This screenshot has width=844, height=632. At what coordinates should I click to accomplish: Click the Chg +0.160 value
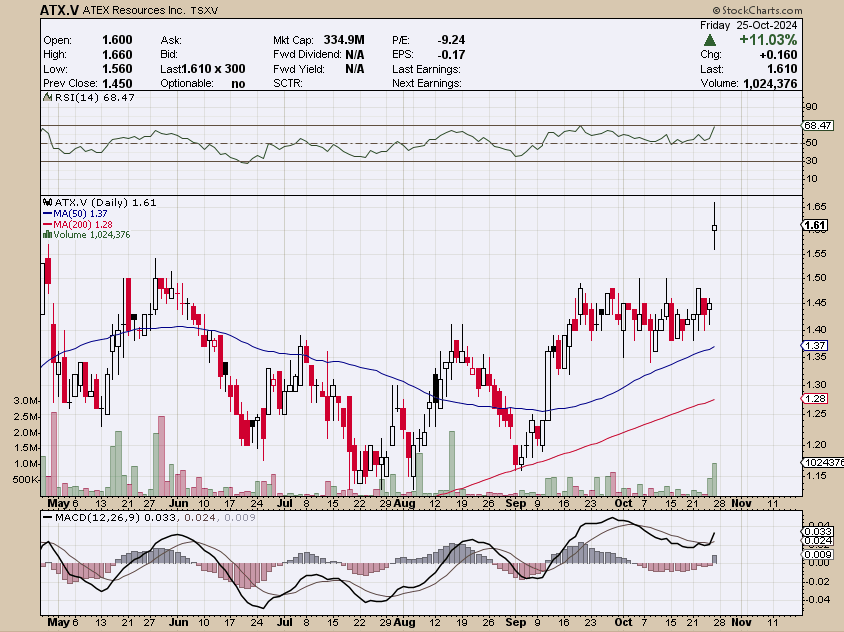pyautogui.click(x=778, y=55)
